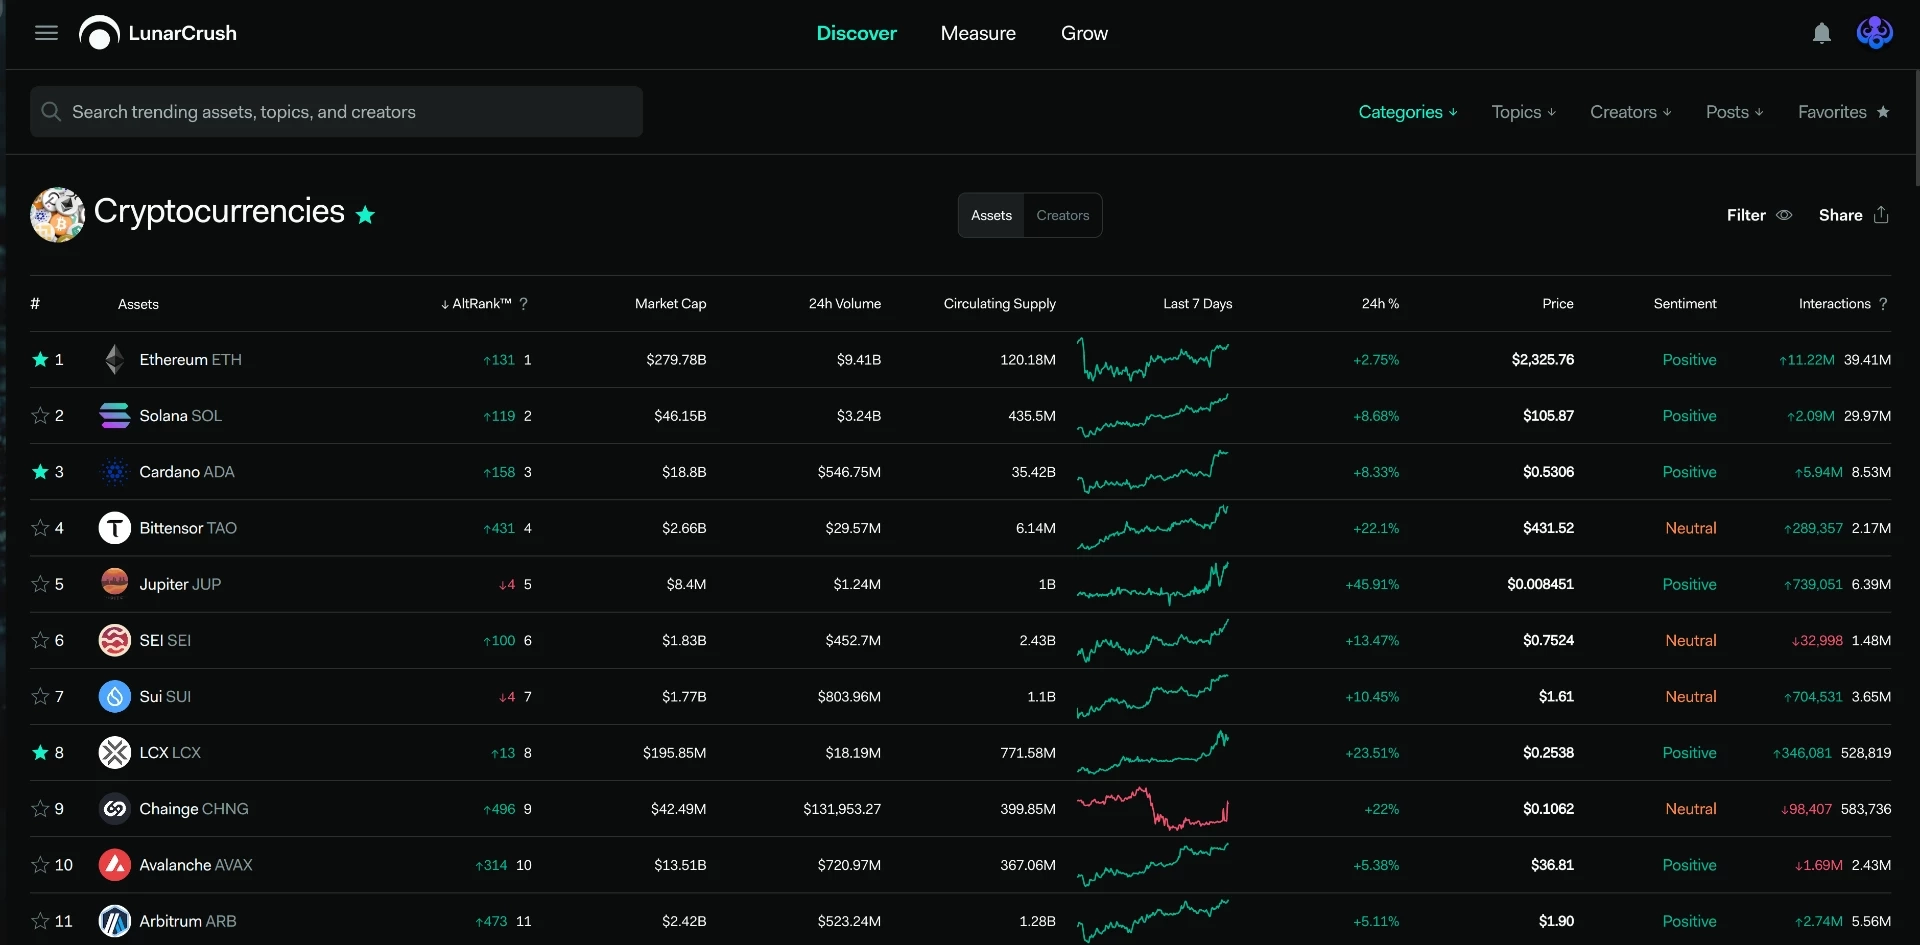
Task: Toggle the Cryptocurrencies category favorite star
Action: pos(366,215)
